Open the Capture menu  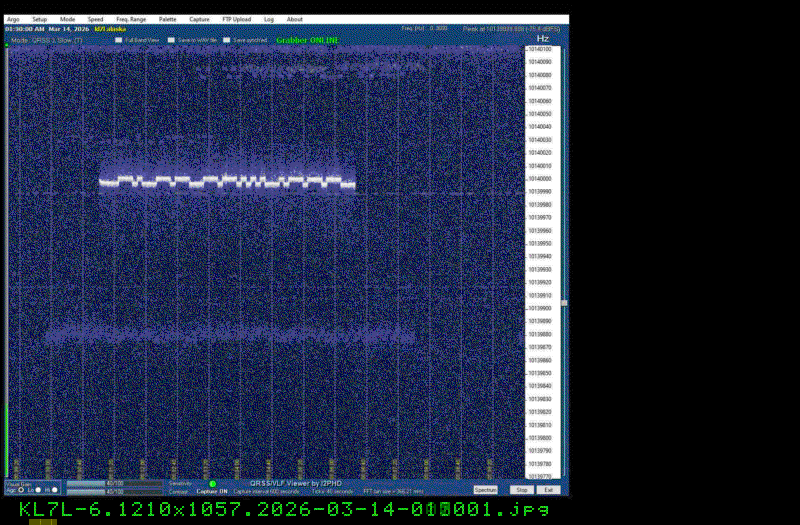(200, 19)
